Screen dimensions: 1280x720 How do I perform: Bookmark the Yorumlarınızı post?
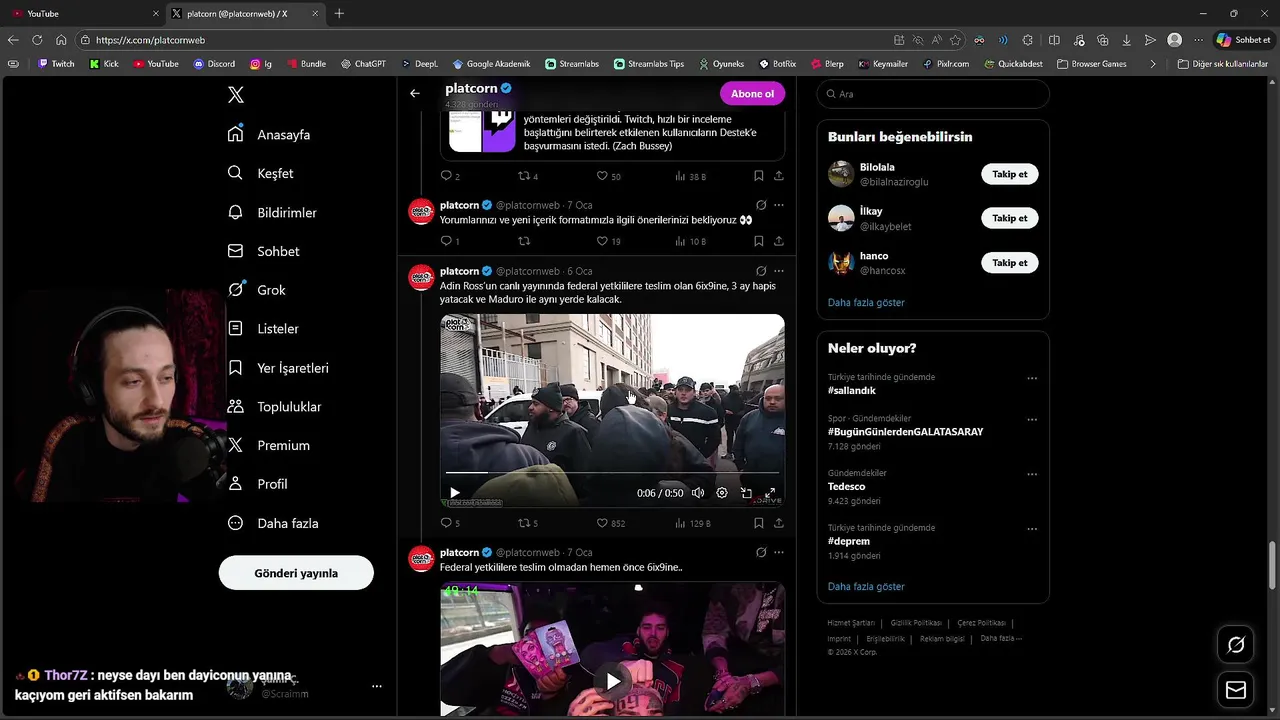coord(758,241)
